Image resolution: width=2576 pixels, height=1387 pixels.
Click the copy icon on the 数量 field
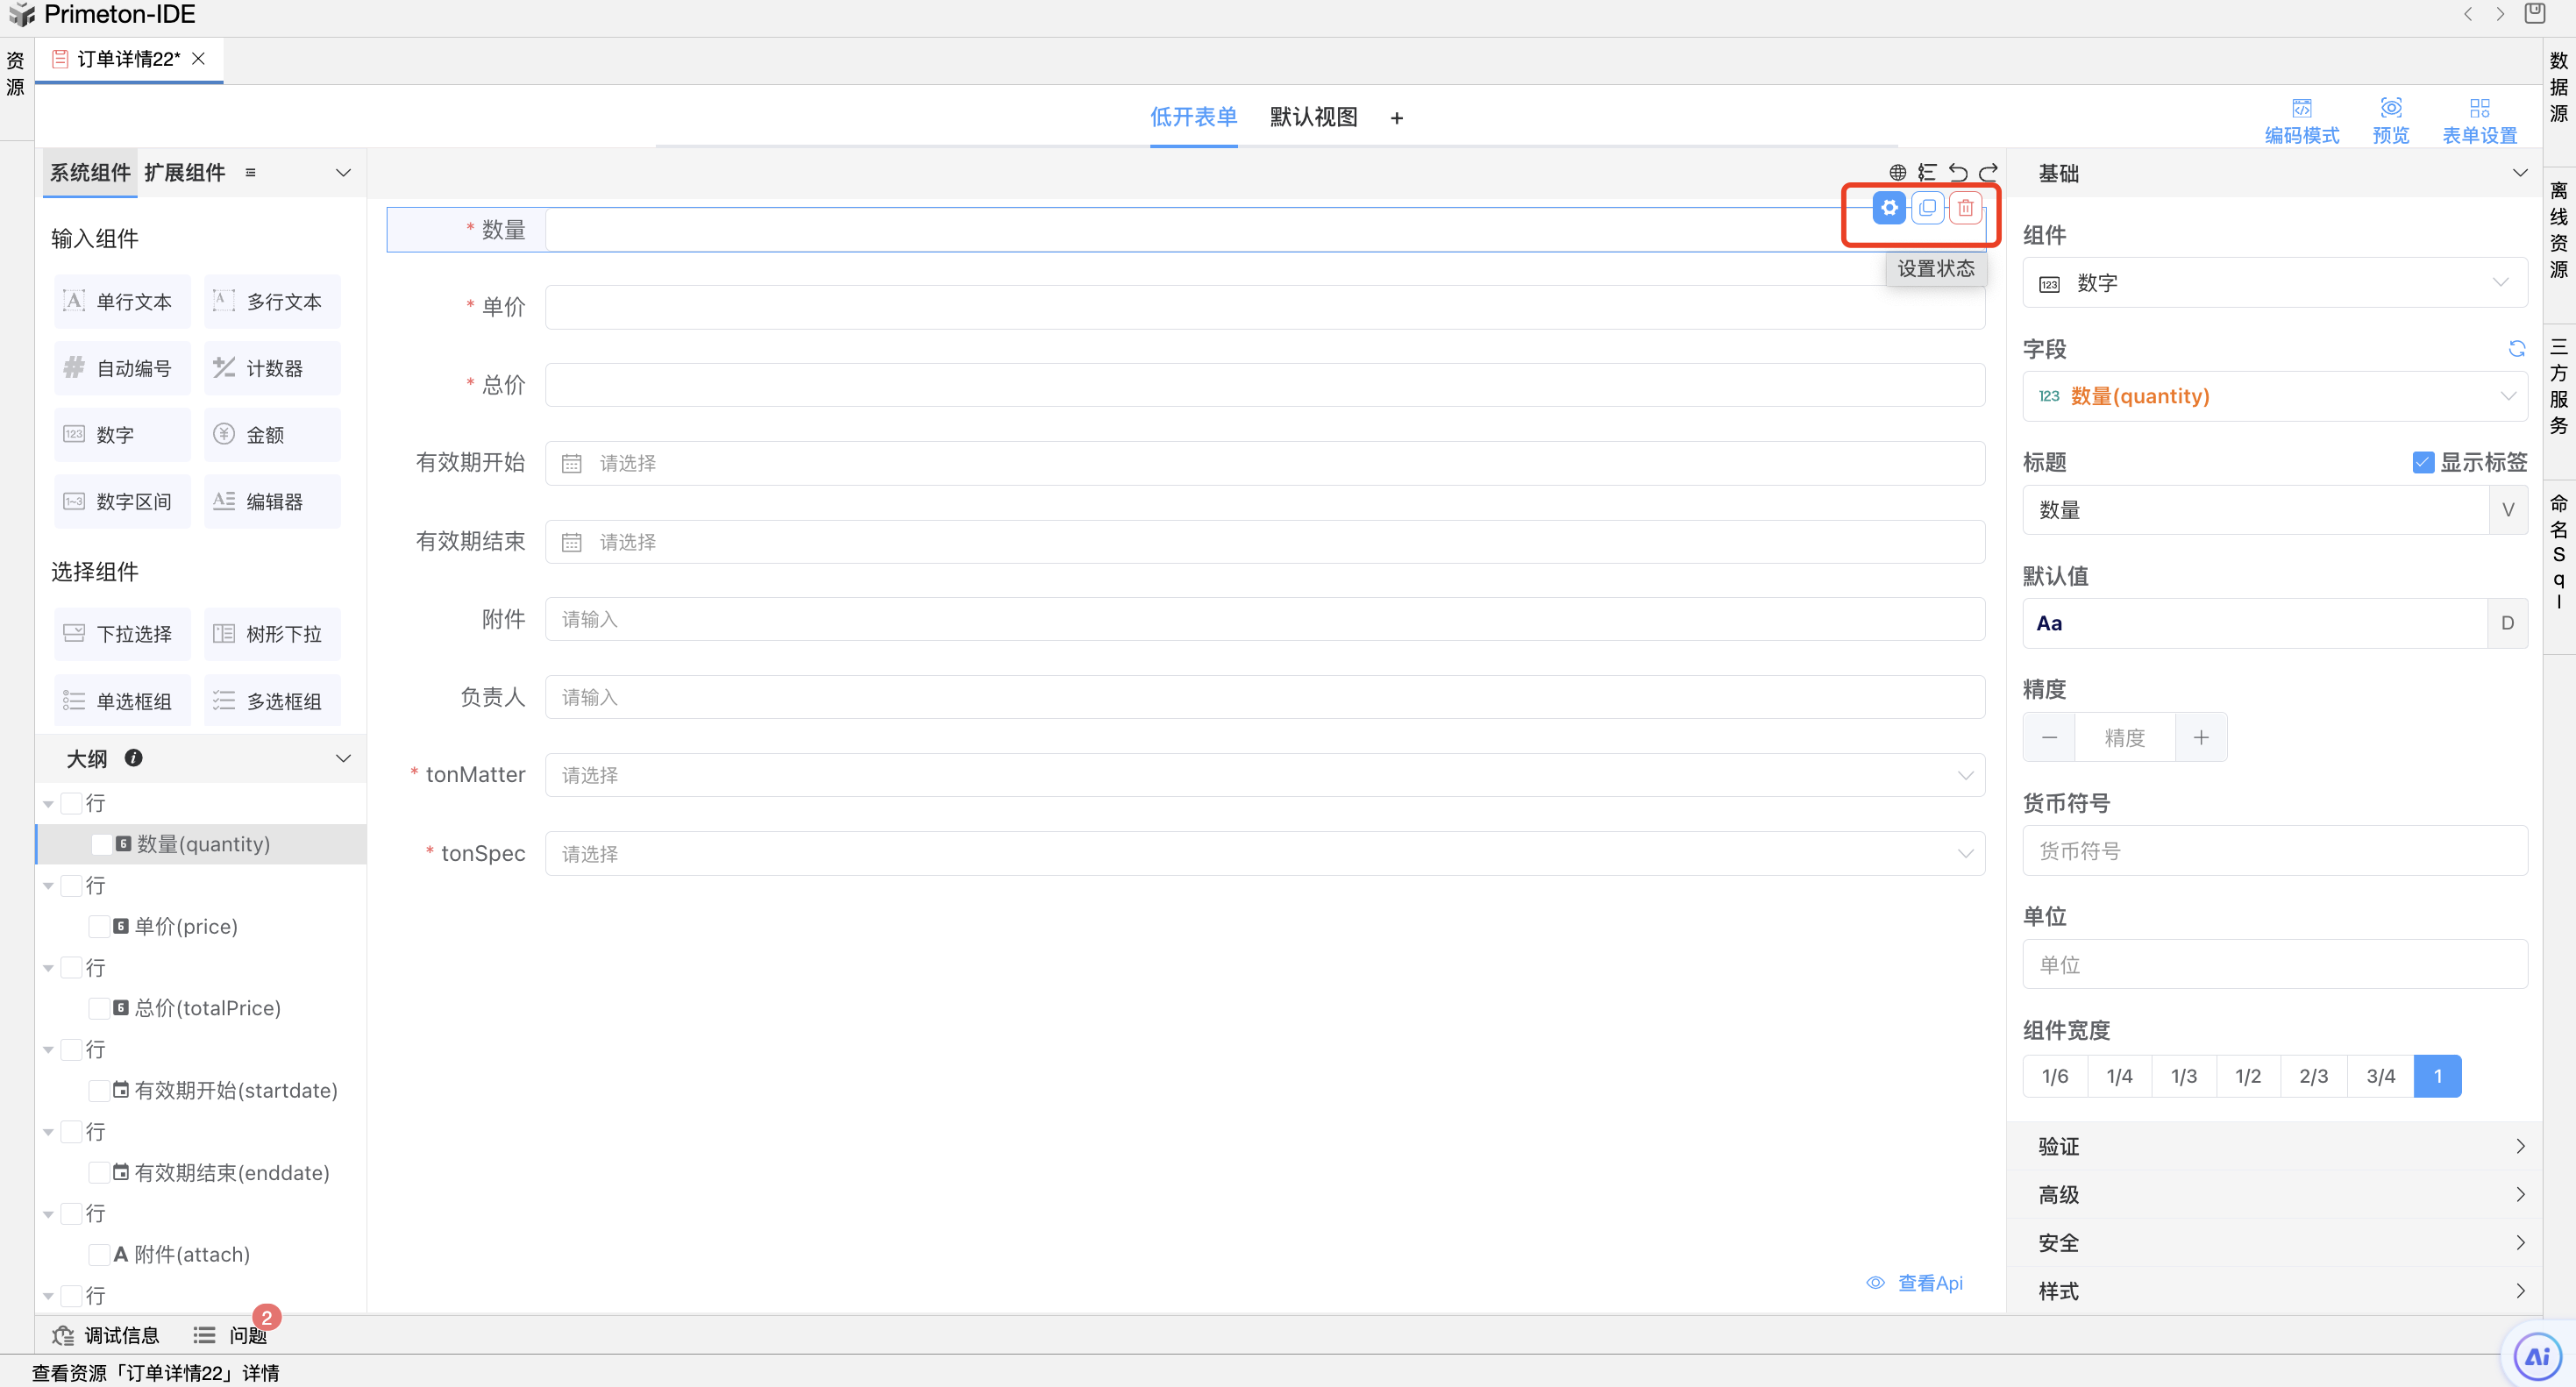coord(1927,208)
